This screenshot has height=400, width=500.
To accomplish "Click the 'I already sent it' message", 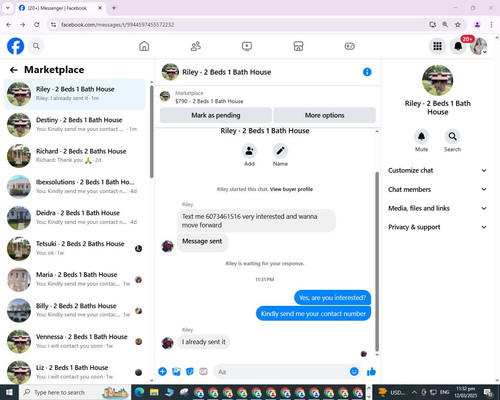I will point(204,342).
